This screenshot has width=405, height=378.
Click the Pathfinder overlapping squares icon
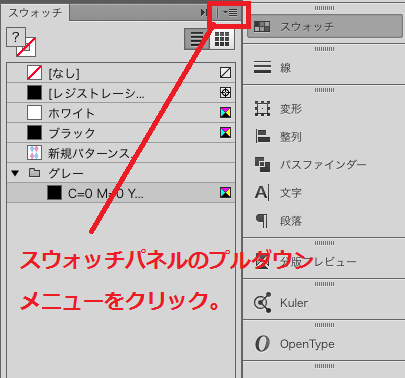pyautogui.click(x=263, y=164)
